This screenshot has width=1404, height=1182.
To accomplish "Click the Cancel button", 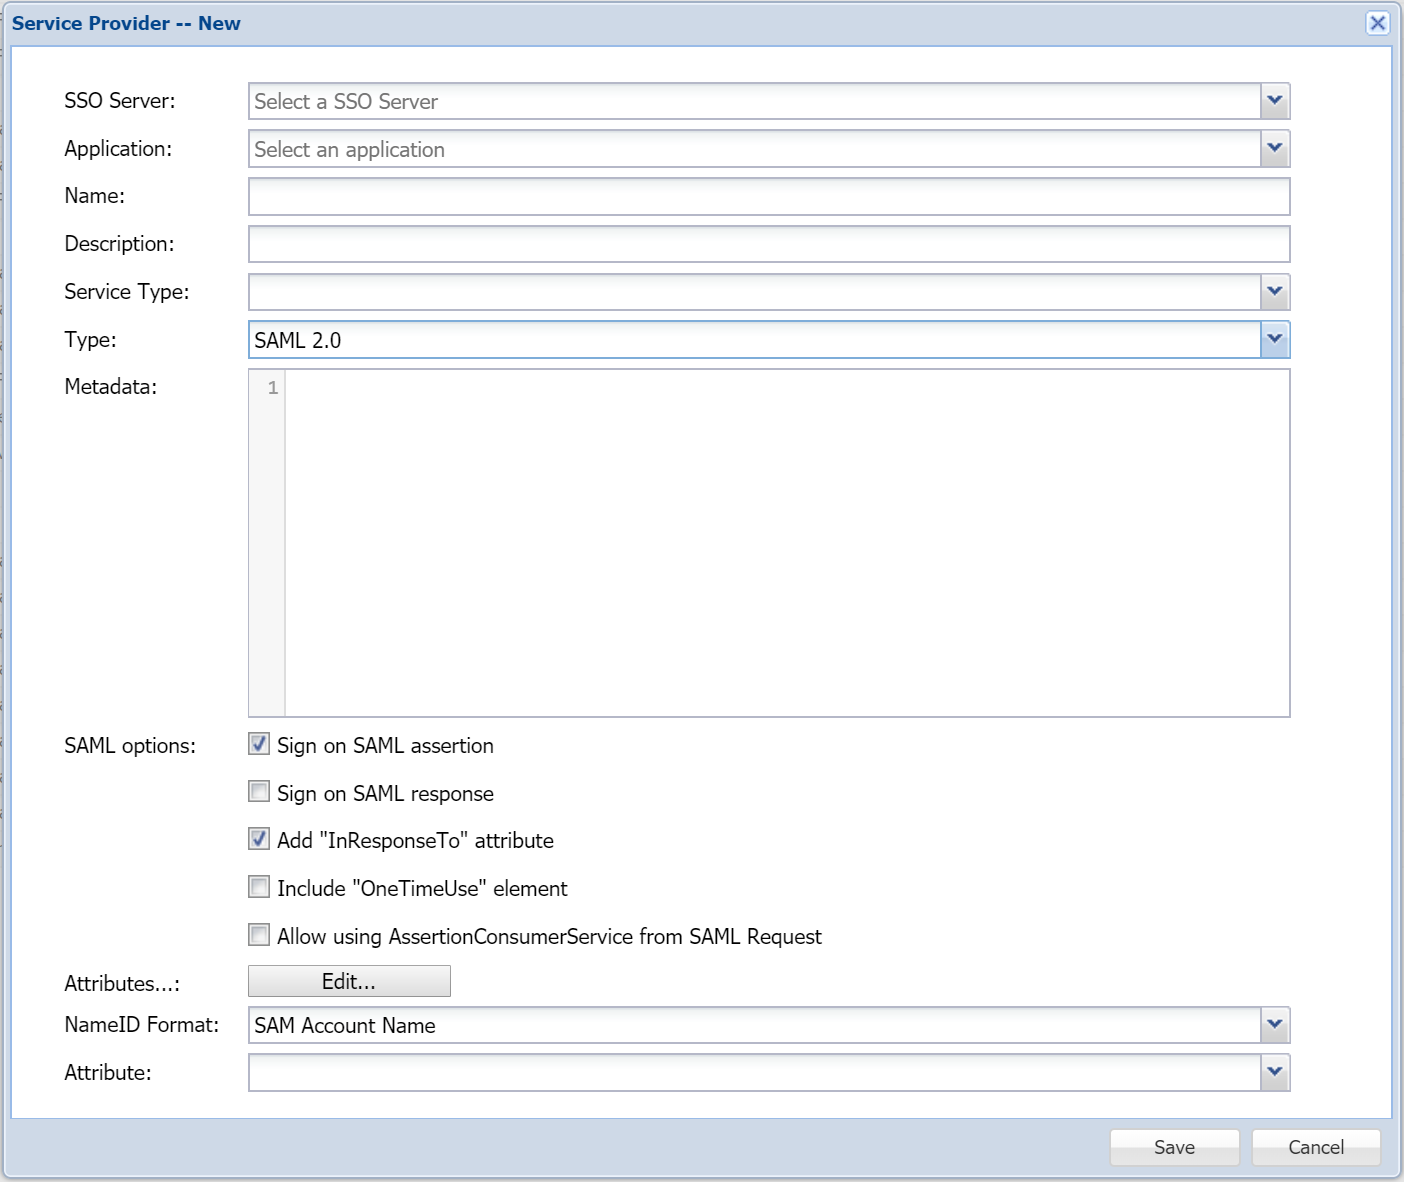I will [1315, 1147].
